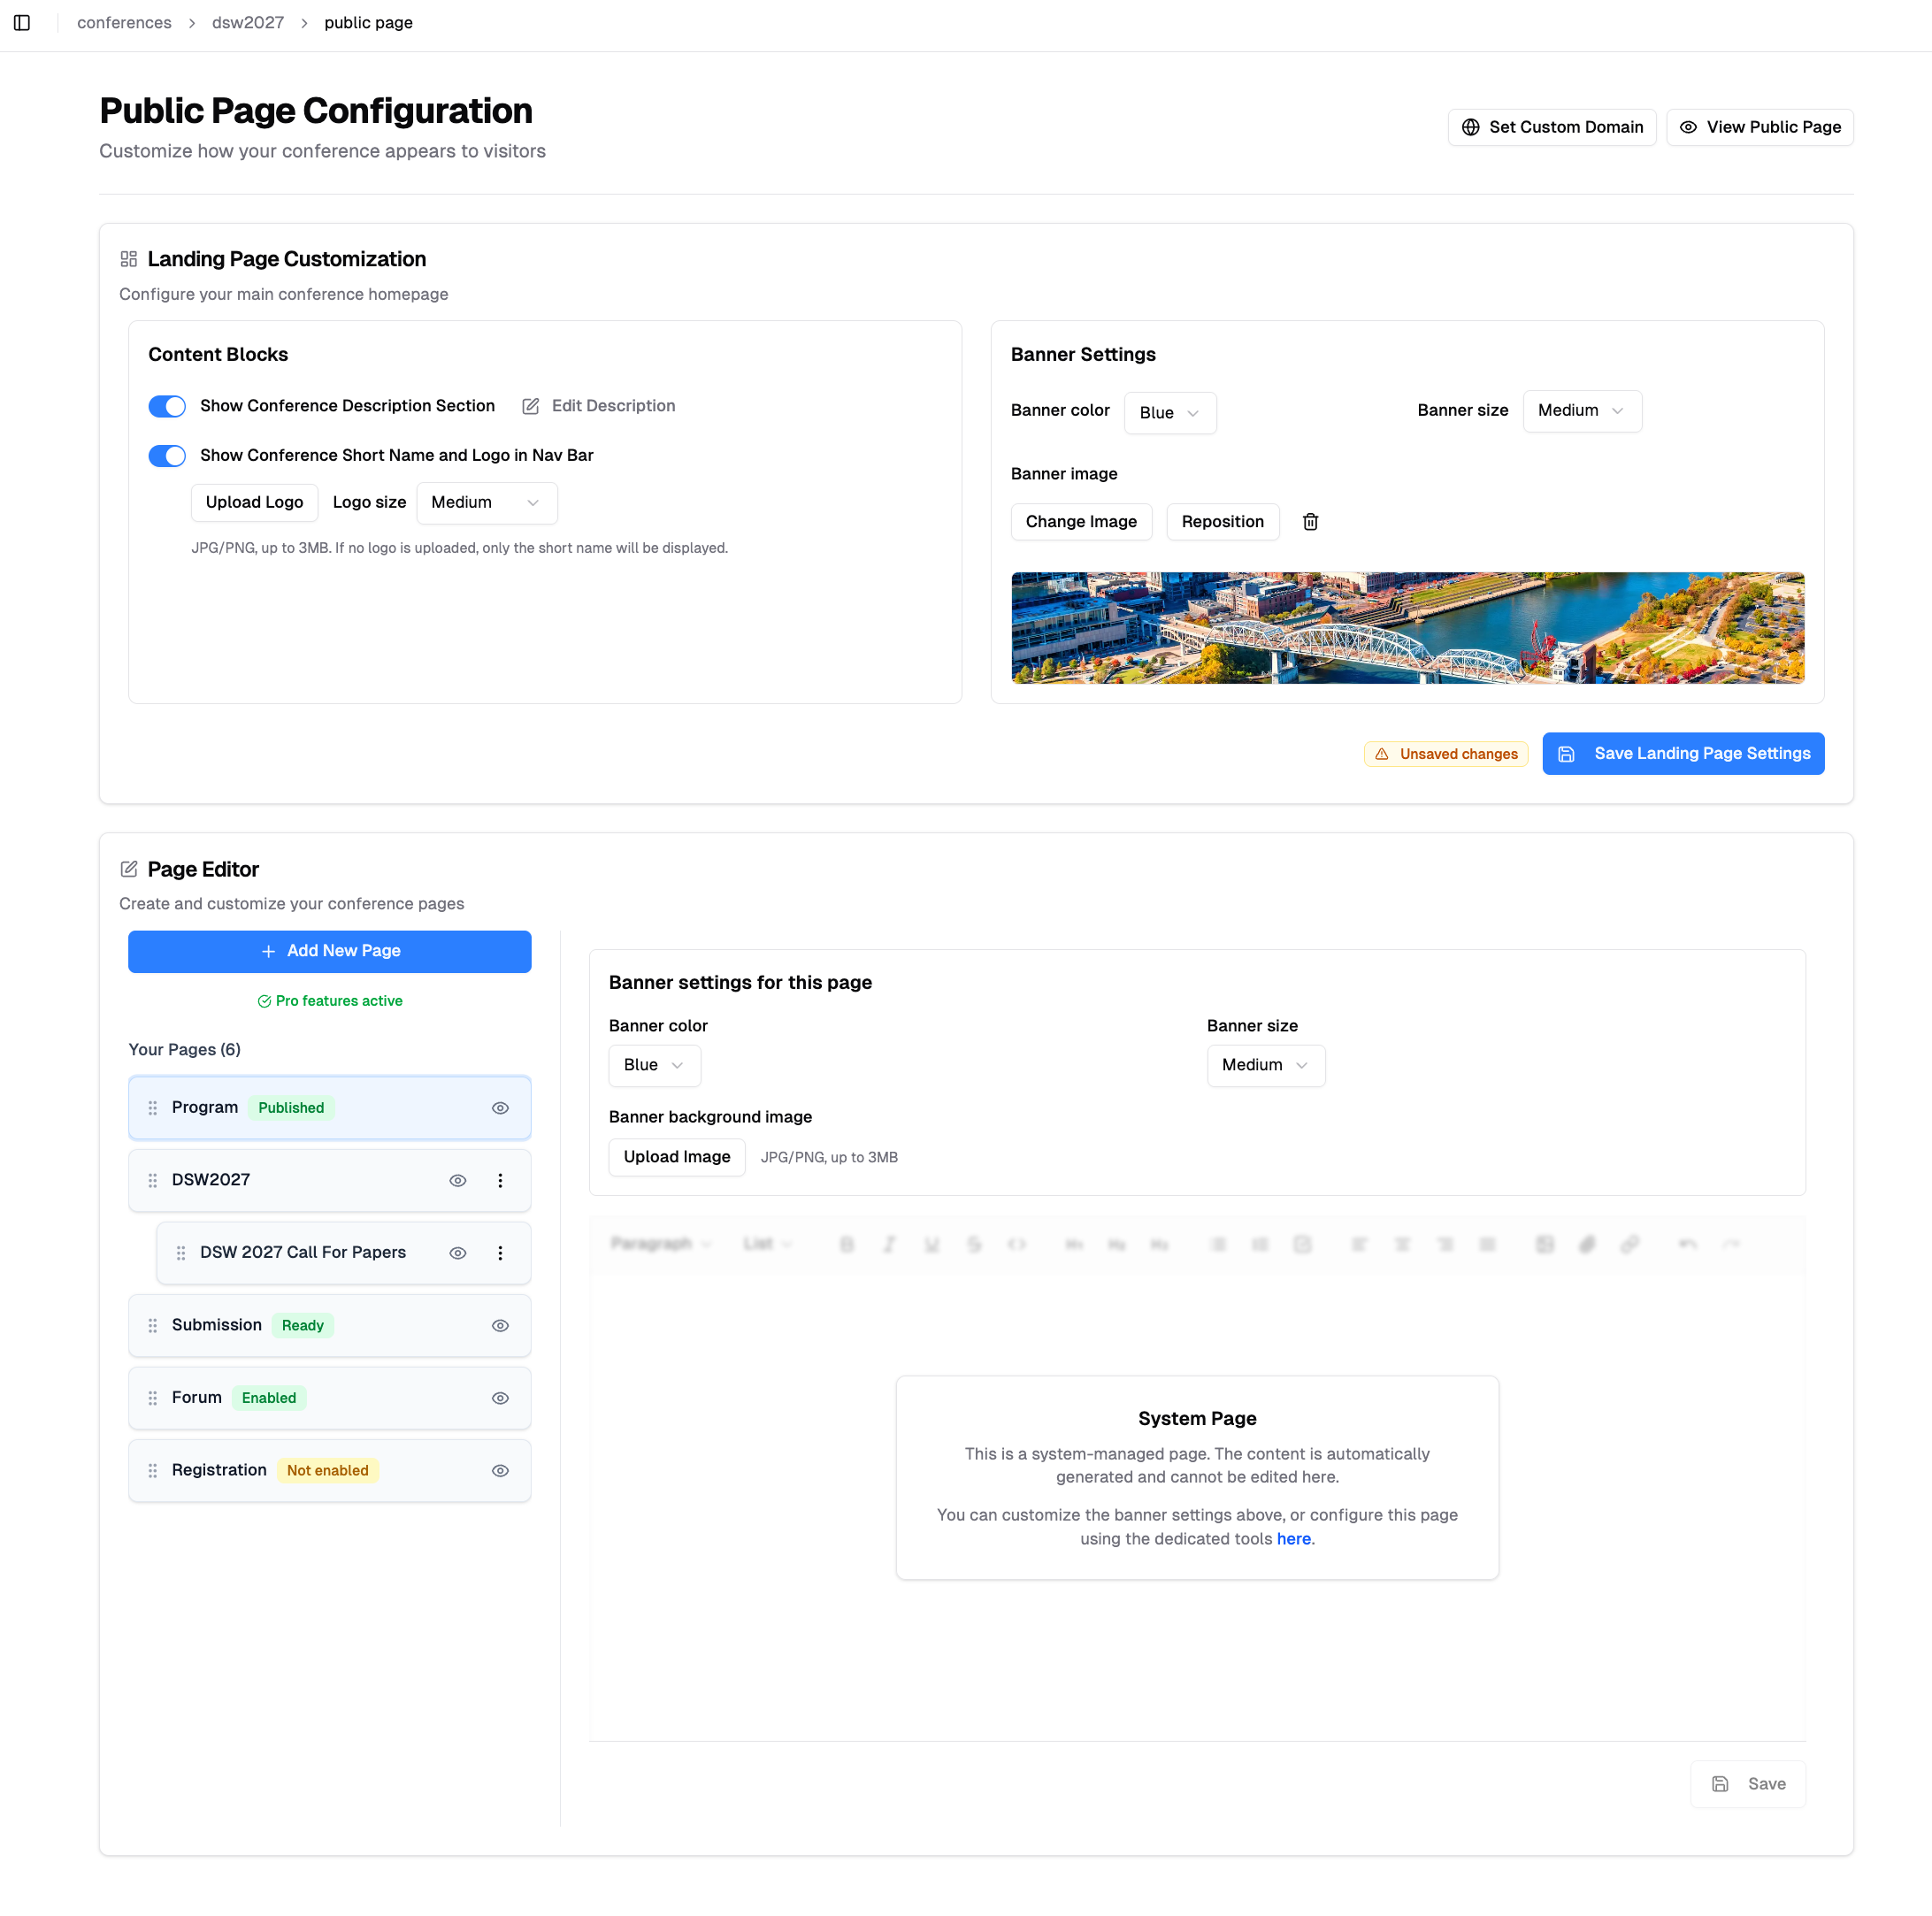Click the Forum page drag handle
This screenshot has height=1916, width=1932.
click(153, 1398)
